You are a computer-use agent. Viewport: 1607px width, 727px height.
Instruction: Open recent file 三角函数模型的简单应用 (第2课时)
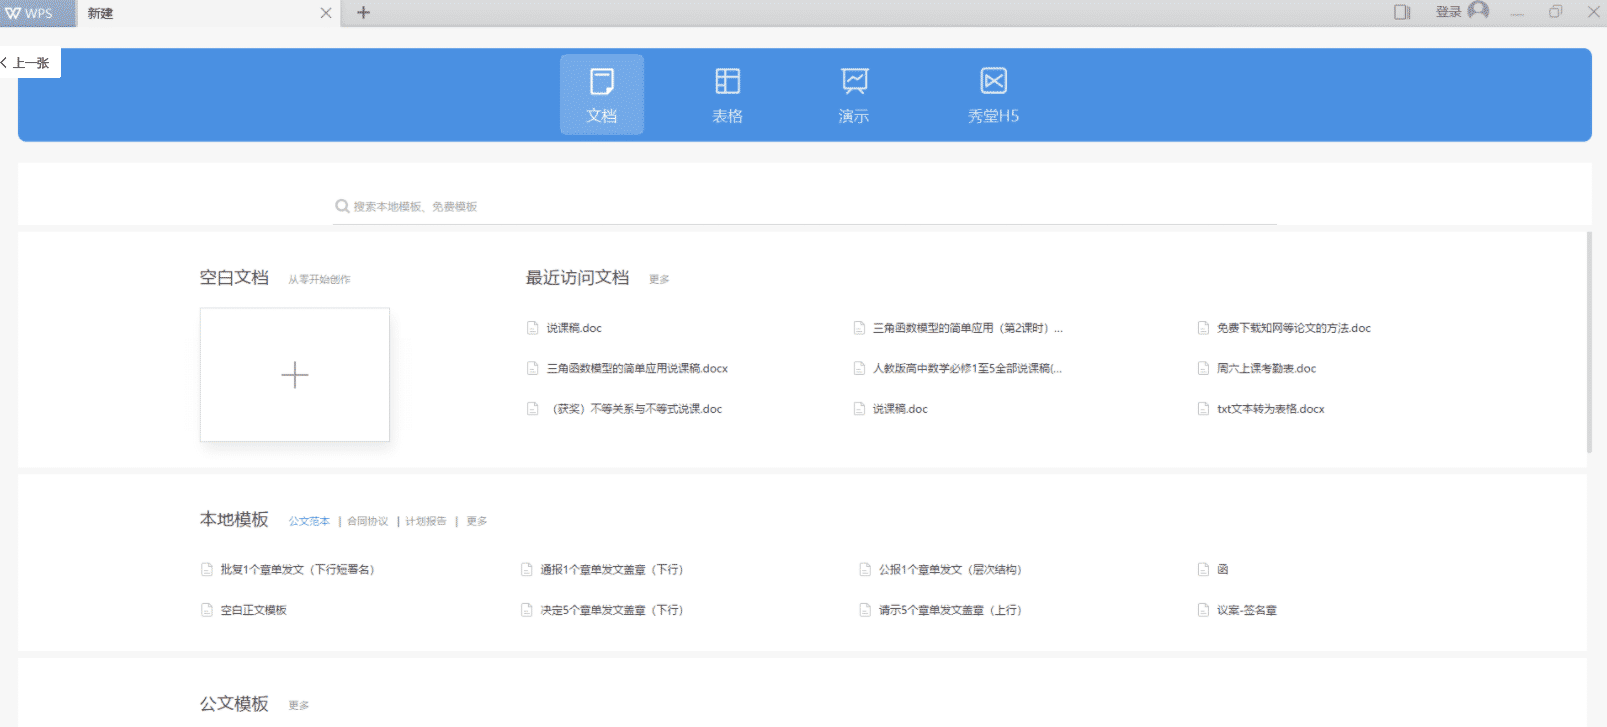pyautogui.click(x=968, y=328)
